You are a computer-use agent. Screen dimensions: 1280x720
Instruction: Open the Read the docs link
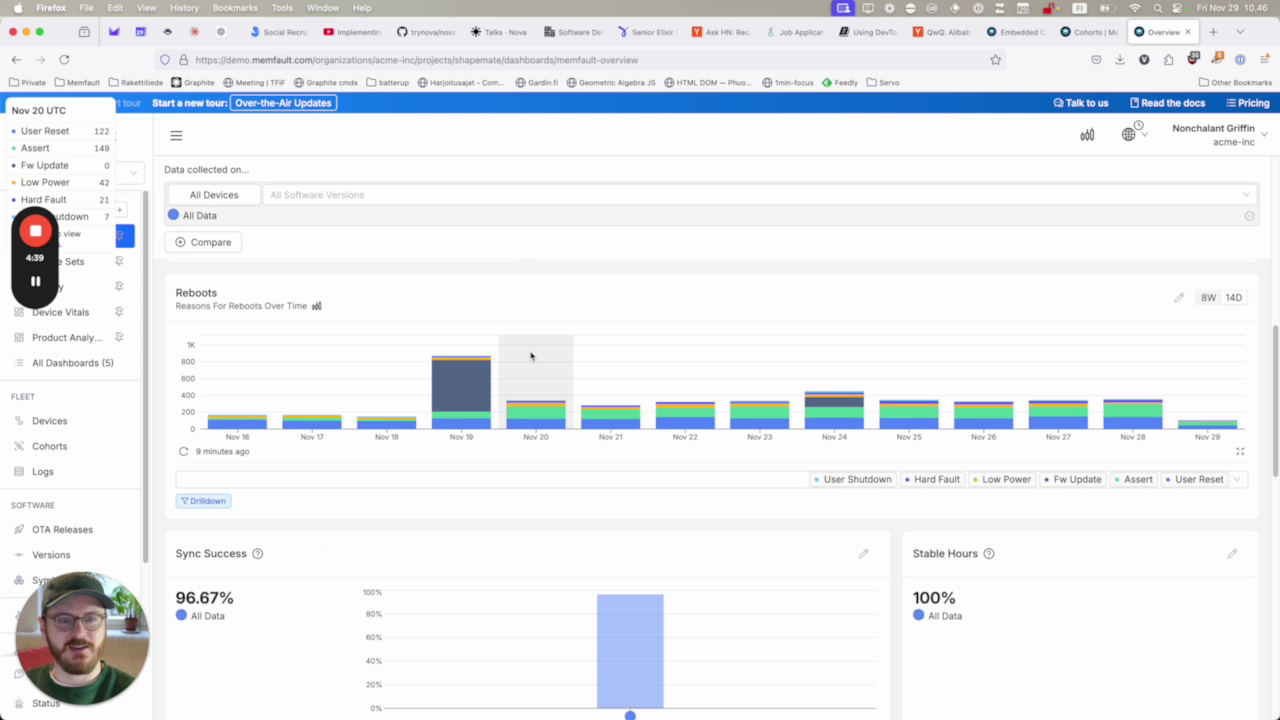(x=1167, y=103)
